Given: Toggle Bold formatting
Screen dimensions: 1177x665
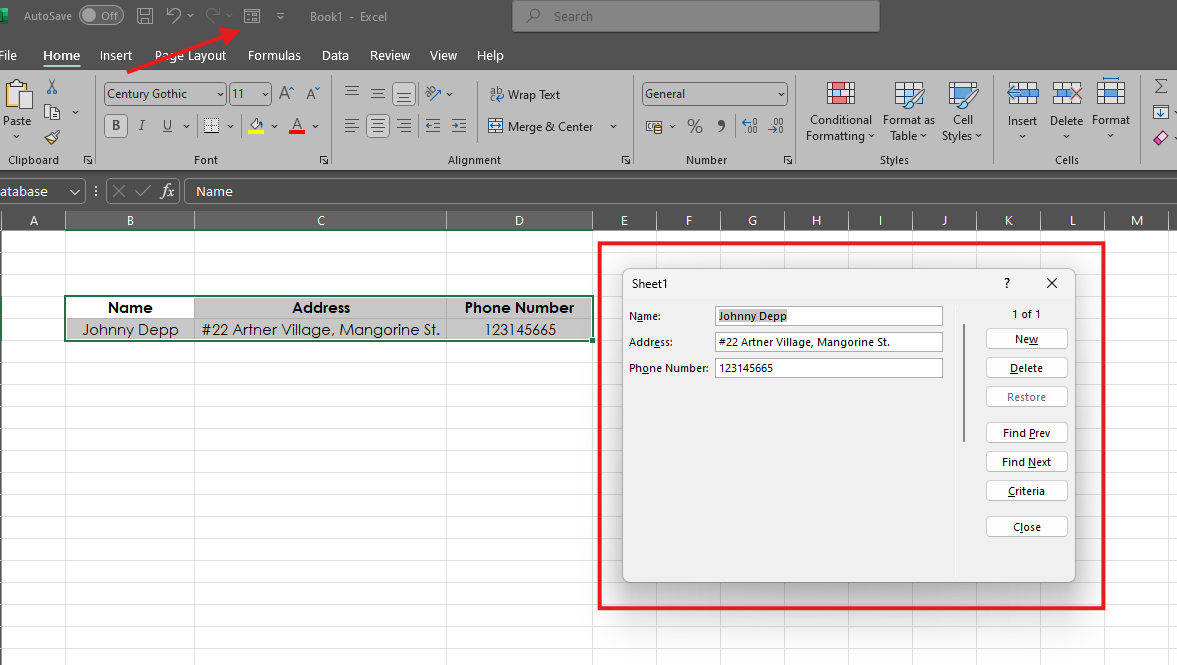Looking at the screenshot, I should pyautogui.click(x=116, y=126).
